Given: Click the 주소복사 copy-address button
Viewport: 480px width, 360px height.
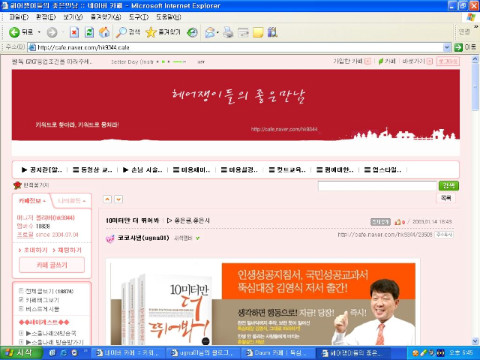Looking at the screenshot, I should 445,235.
